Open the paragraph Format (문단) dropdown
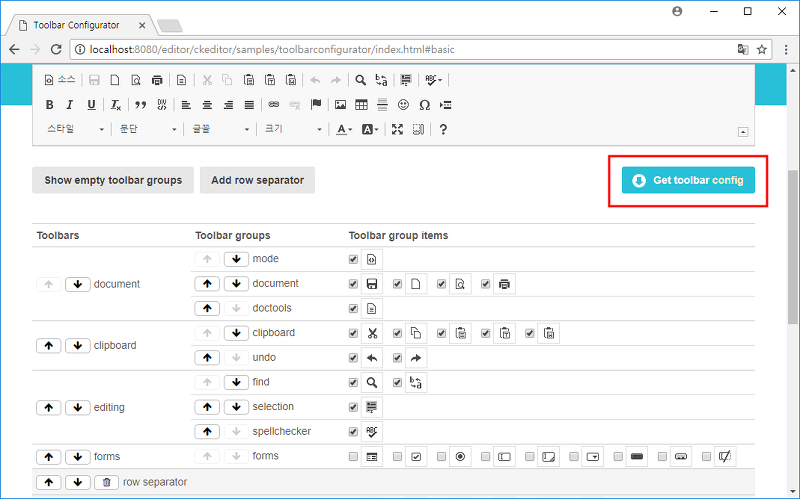The image size is (800, 499). tap(148, 130)
